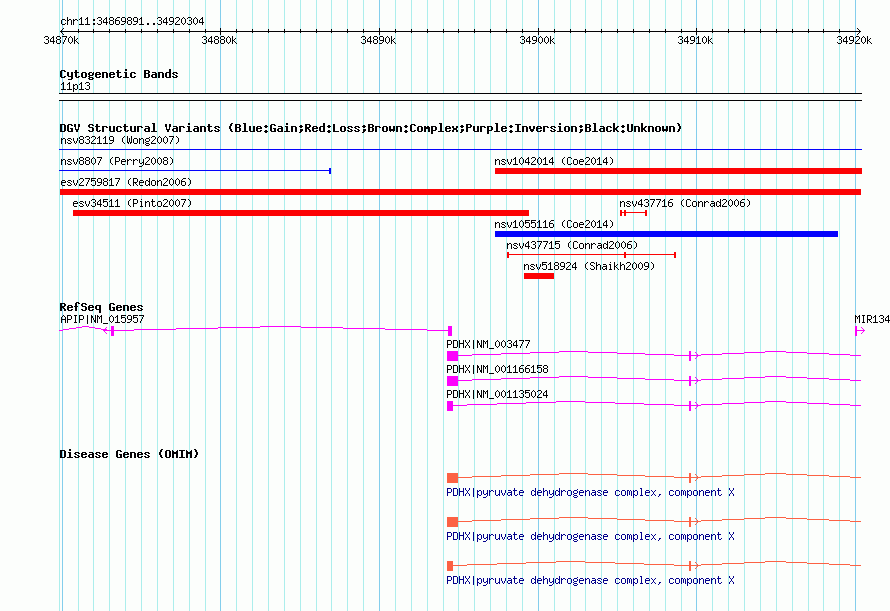The height and width of the screenshot is (611, 890).
Task: Select the 11p13 cytogenetic band bar
Action: [460, 97]
